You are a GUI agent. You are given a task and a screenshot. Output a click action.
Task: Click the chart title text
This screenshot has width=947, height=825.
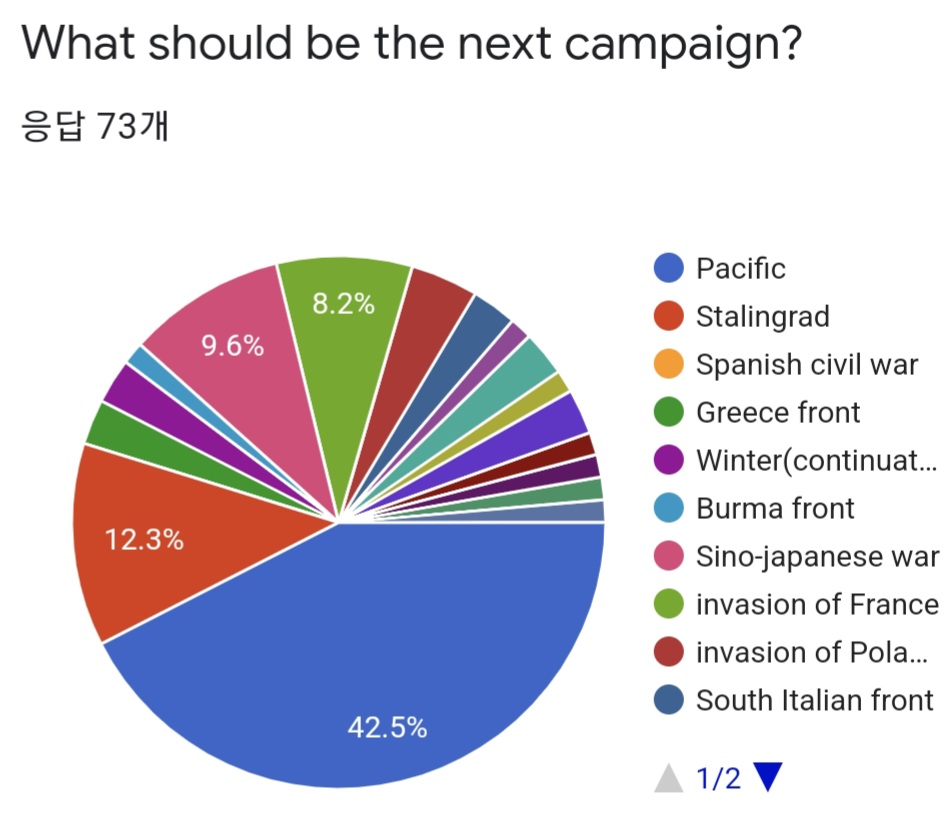click(x=411, y=44)
